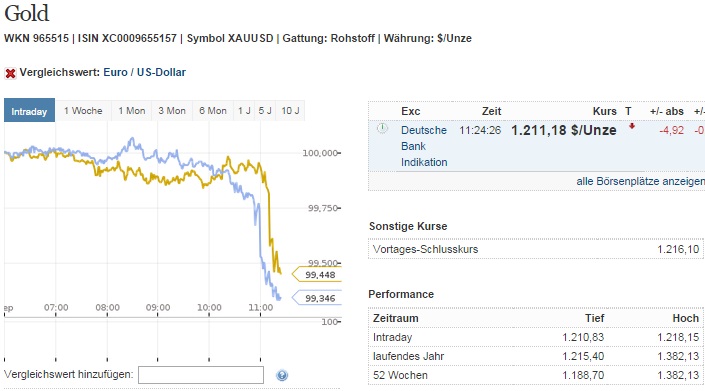Click the yellow 99,448 value marker

click(317, 275)
